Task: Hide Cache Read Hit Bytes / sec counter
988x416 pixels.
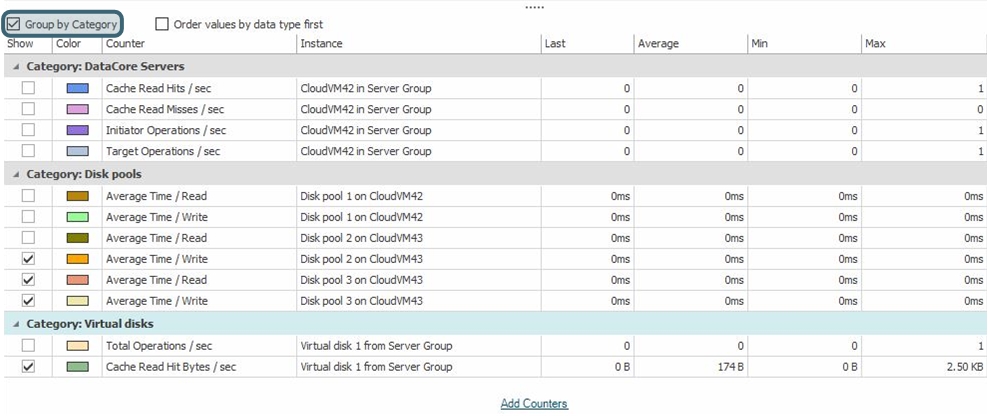Action: 28,367
